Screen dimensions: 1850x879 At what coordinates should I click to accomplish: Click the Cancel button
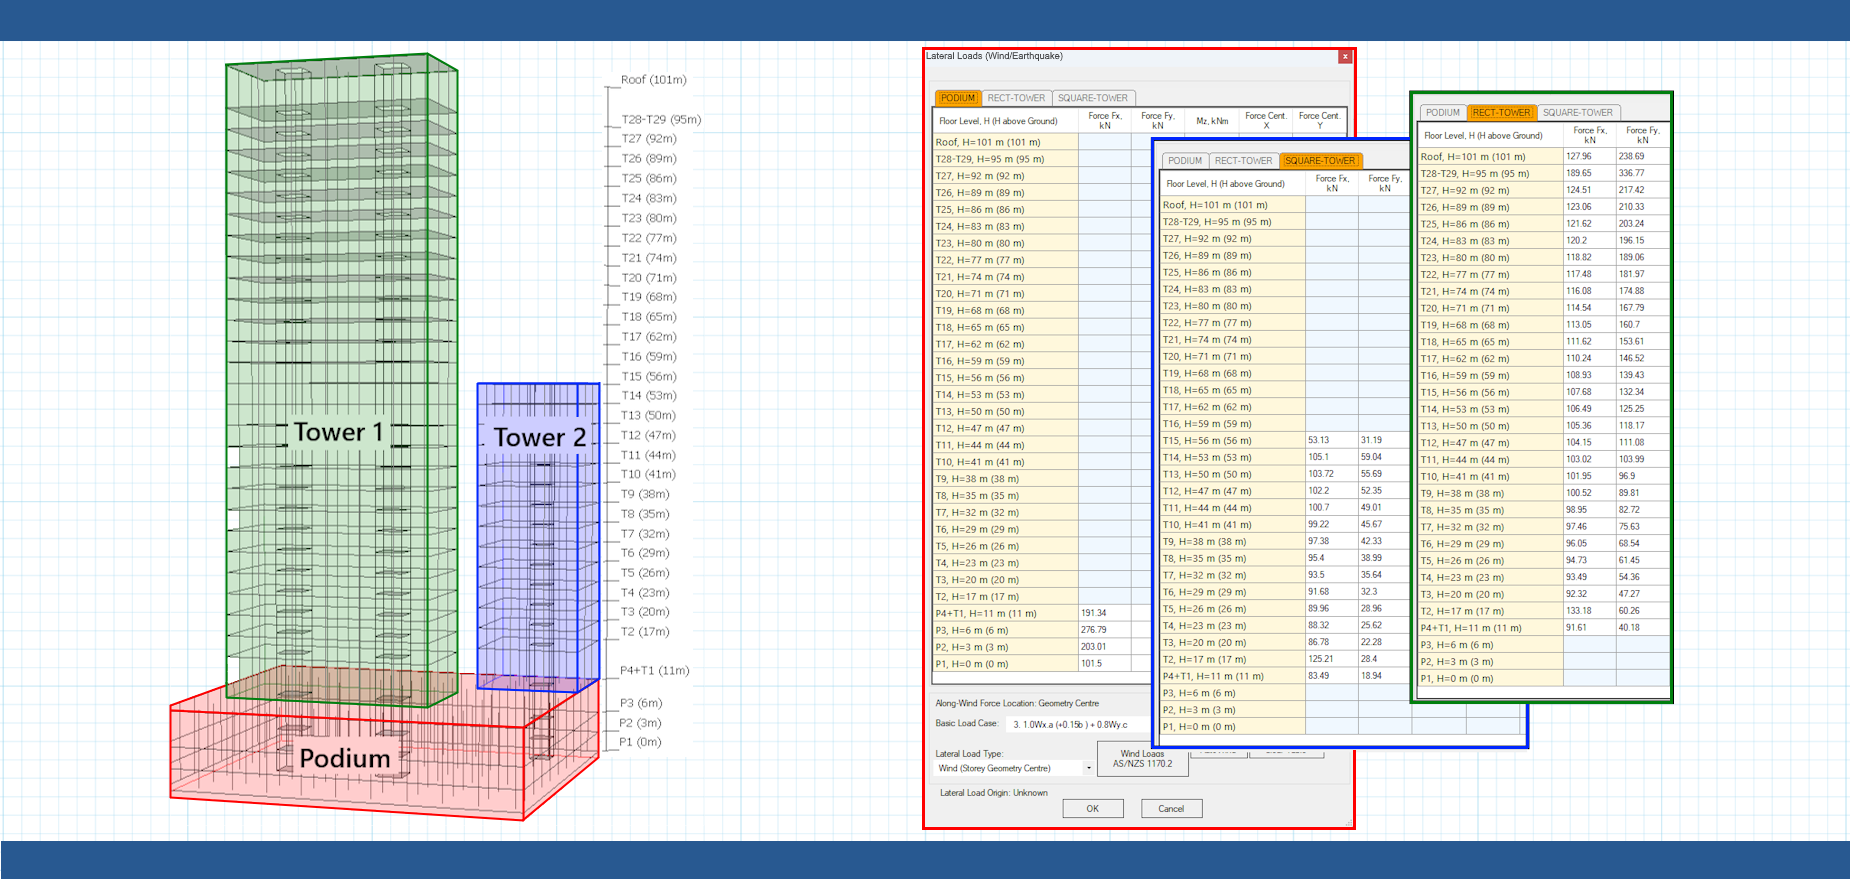(1171, 809)
